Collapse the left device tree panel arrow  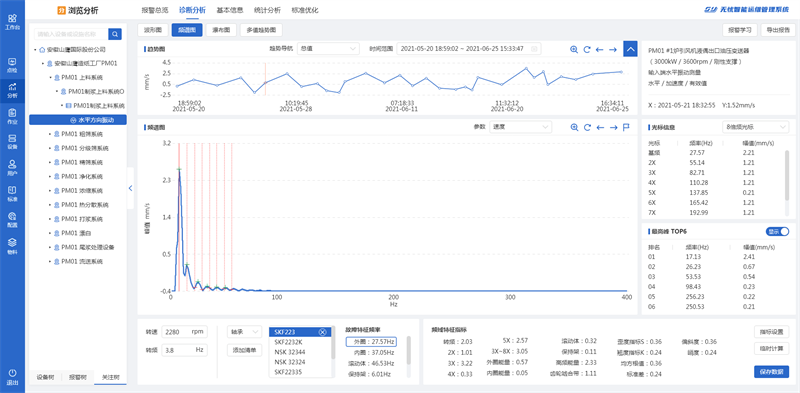[x=130, y=188]
